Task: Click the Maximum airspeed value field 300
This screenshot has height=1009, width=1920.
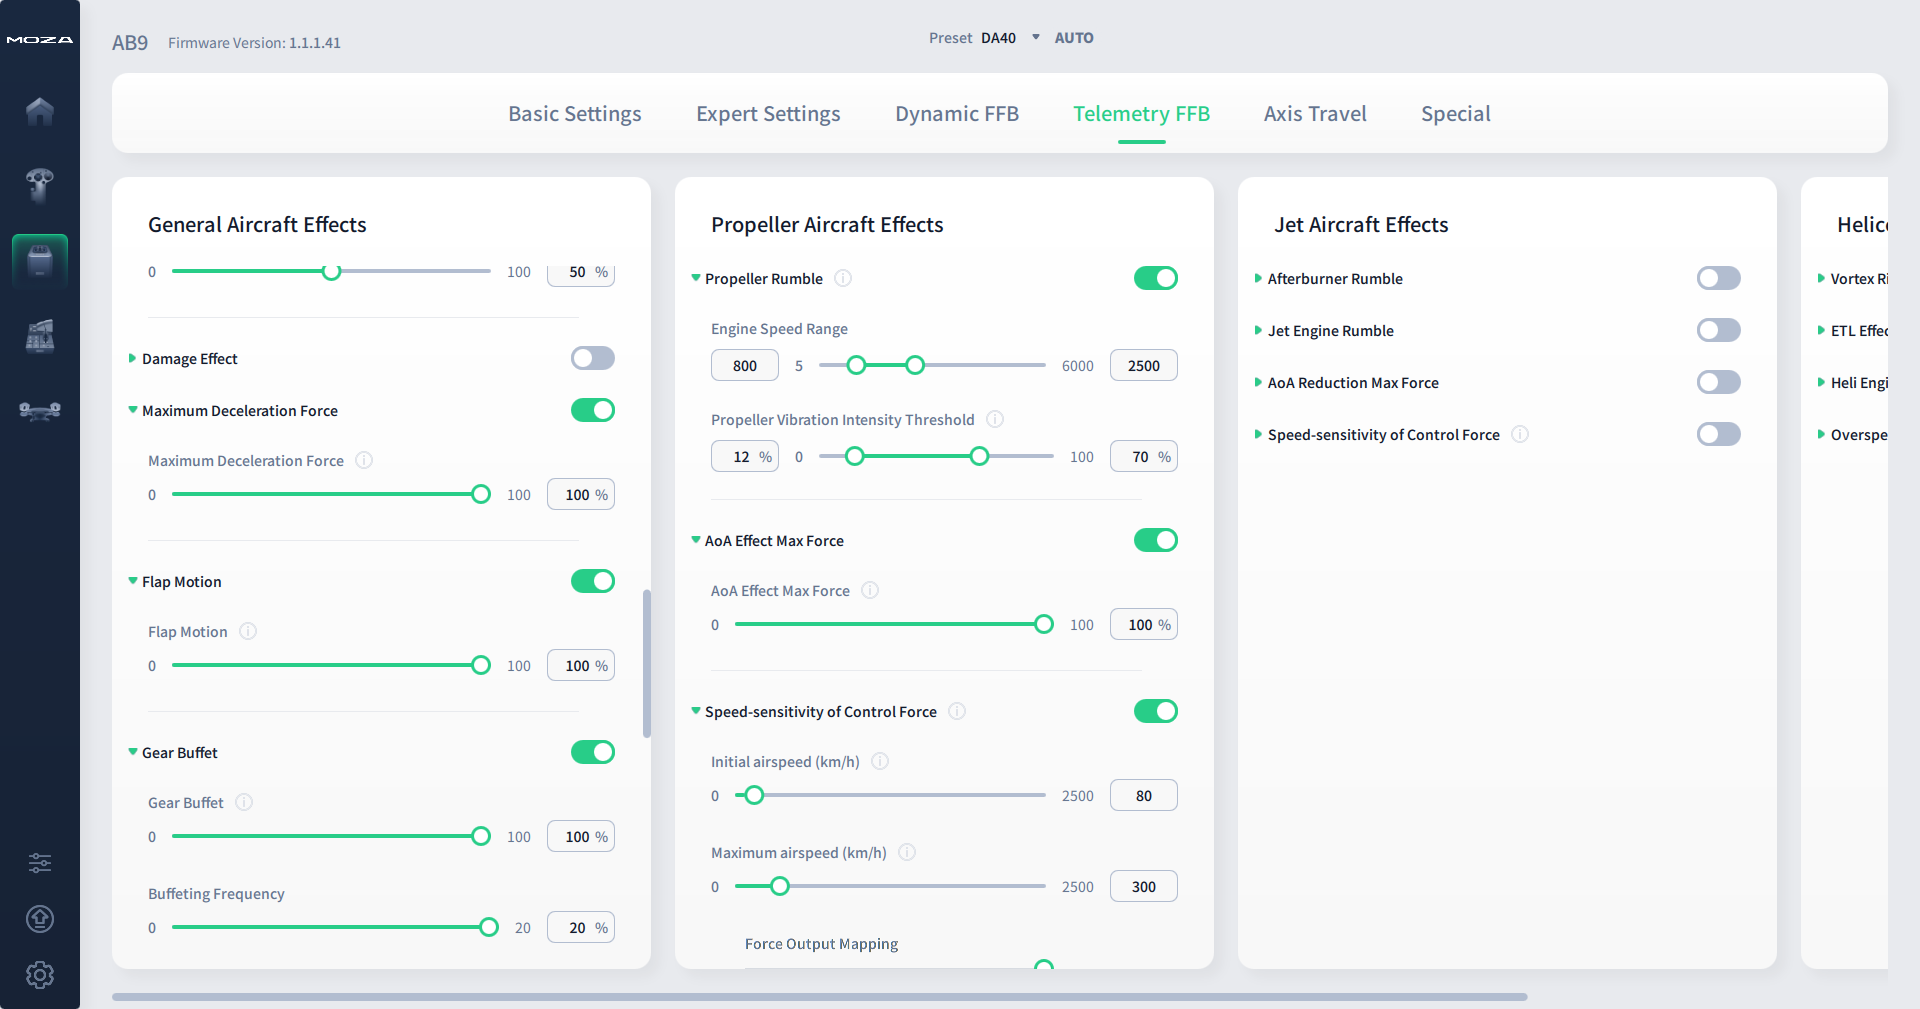Action: click(x=1144, y=886)
